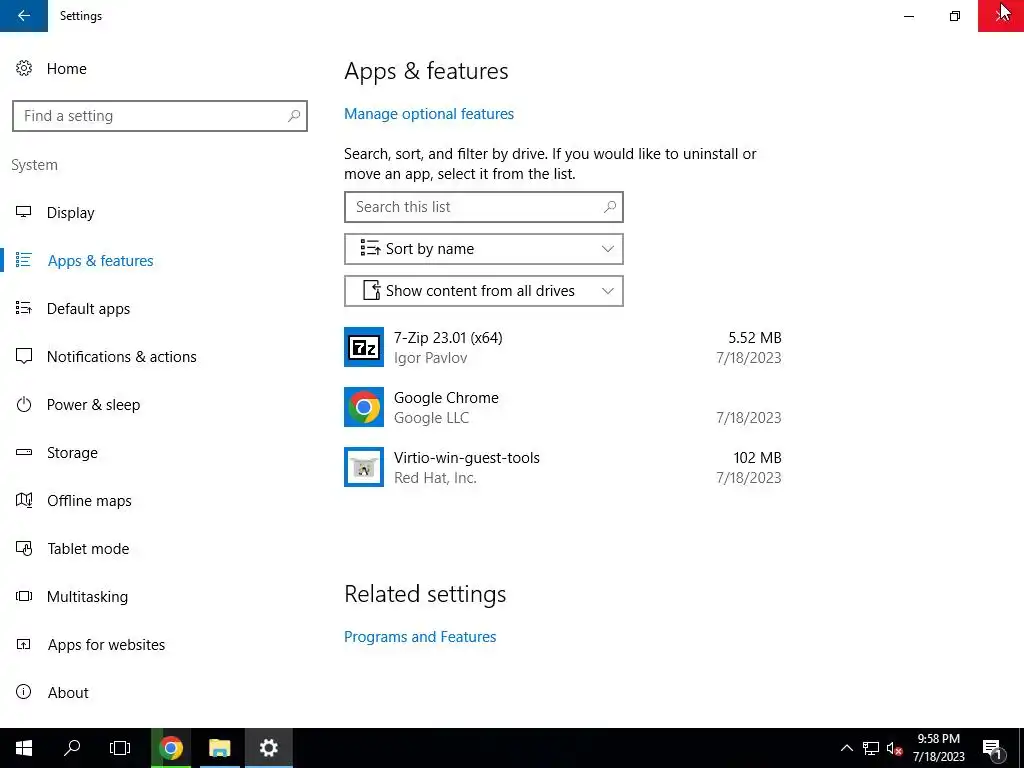Image resolution: width=1024 pixels, height=768 pixels.
Task: Select Apps & features in the sidebar
Action: pyautogui.click(x=101, y=261)
